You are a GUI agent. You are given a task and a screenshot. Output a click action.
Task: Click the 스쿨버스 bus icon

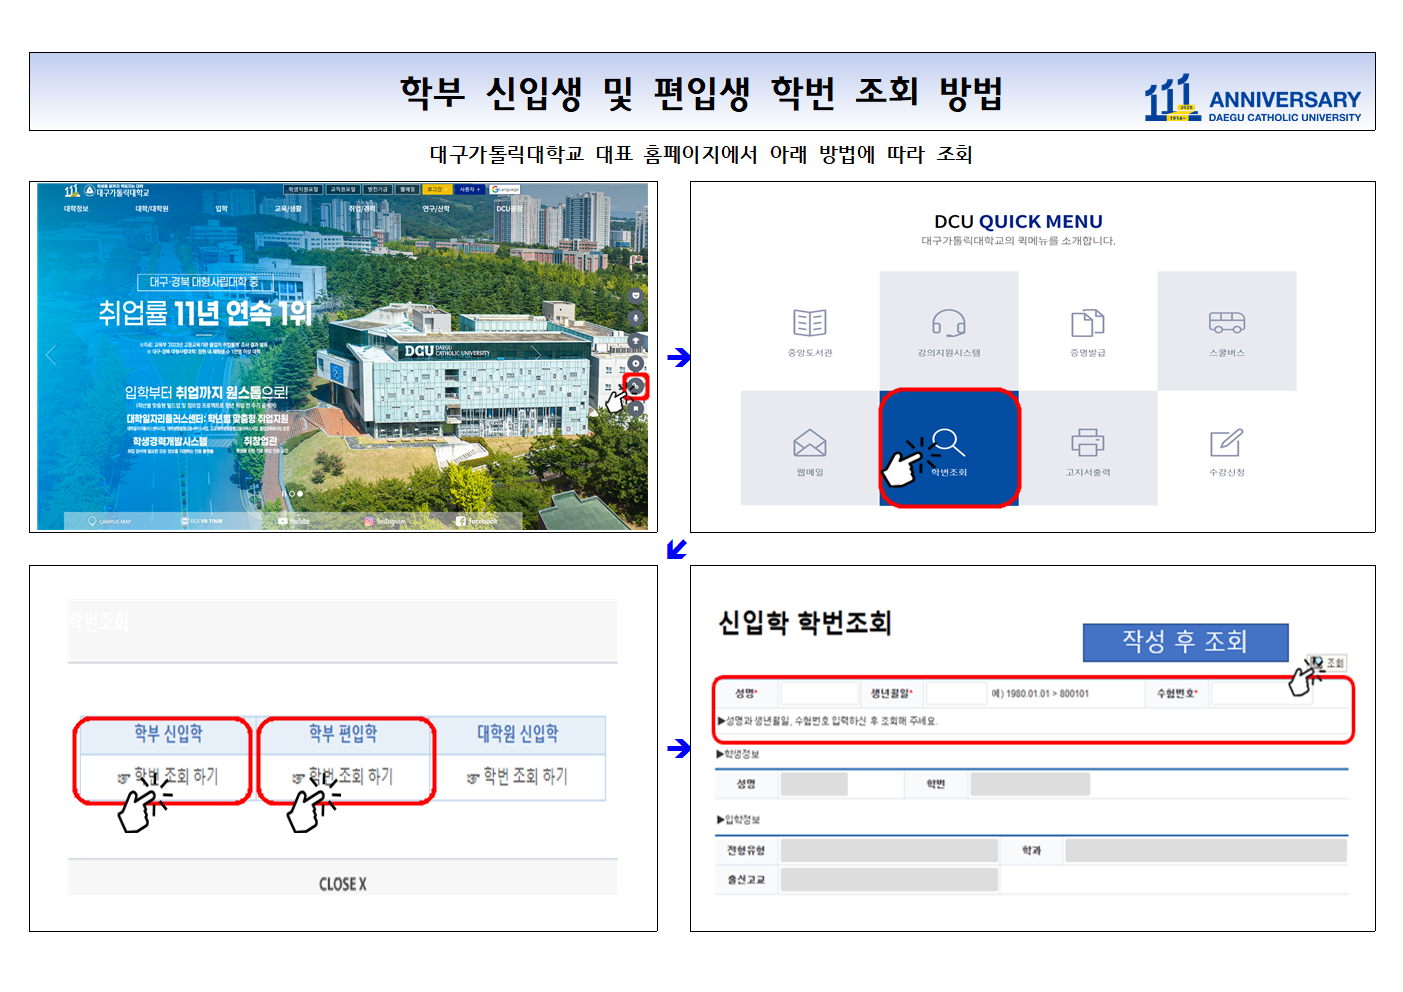coord(1226,323)
